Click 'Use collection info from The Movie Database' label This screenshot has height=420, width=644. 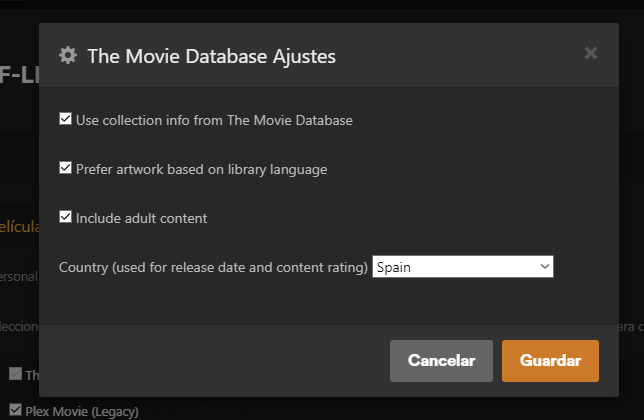(x=214, y=120)
